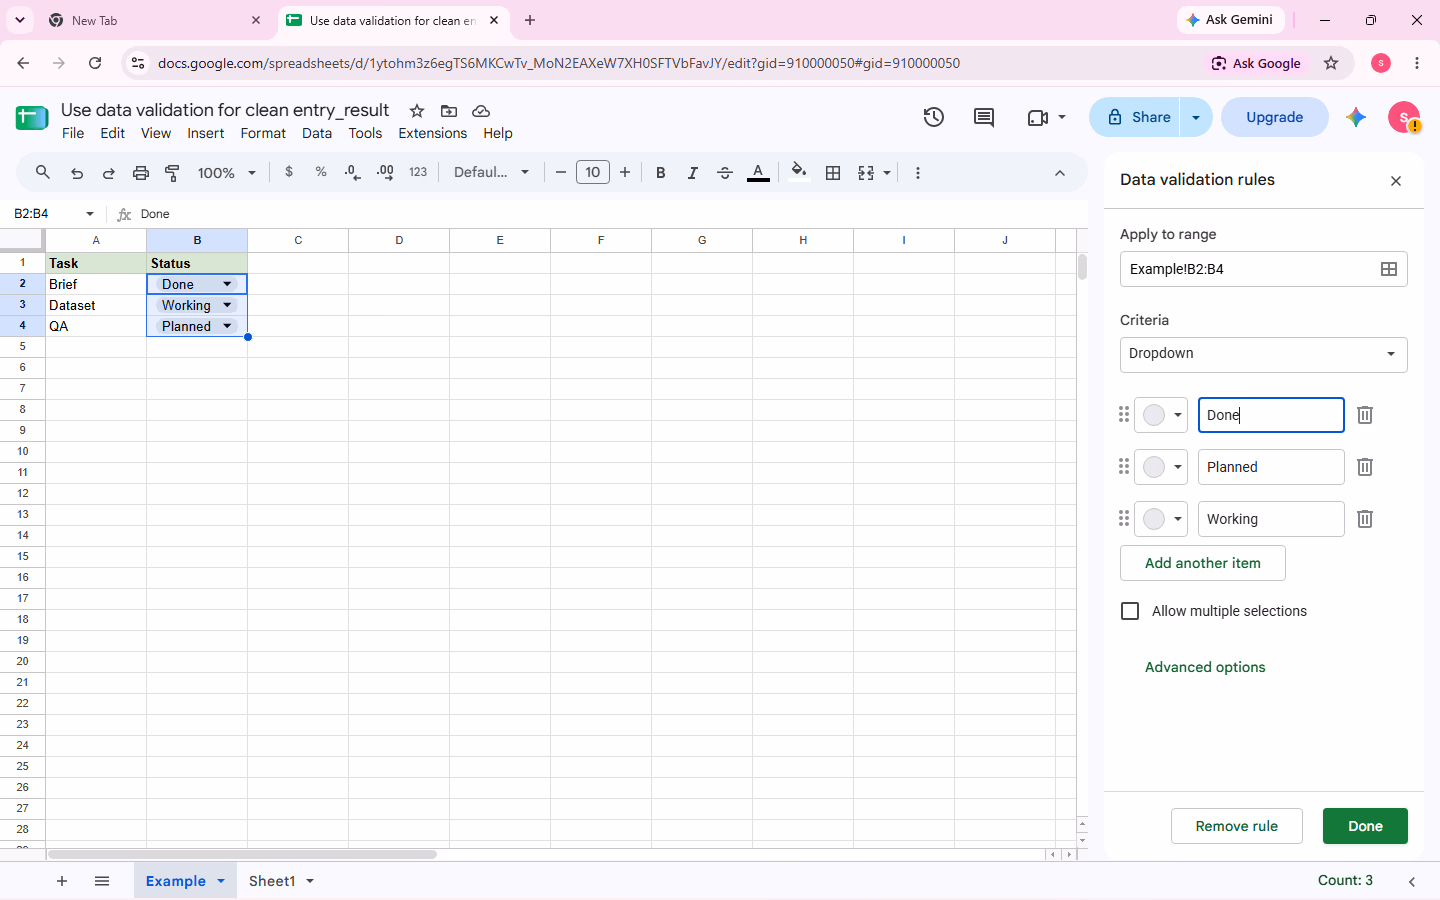The image size is (1440, 900).
Task: Enable Allow multiple selections checkbox
Action: pos(1130,611)
